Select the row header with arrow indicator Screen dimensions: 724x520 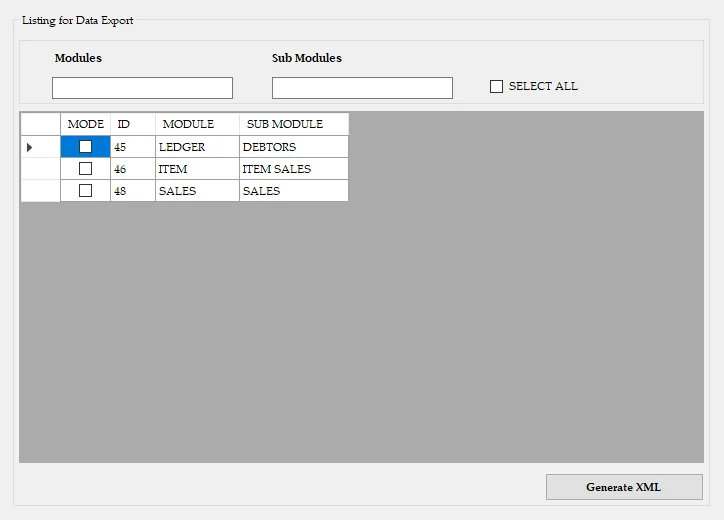tap(40, 147)
